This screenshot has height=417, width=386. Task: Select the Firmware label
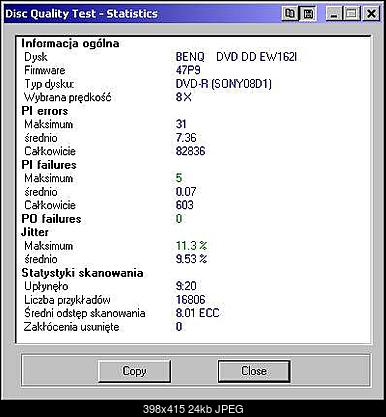point(45,70)
